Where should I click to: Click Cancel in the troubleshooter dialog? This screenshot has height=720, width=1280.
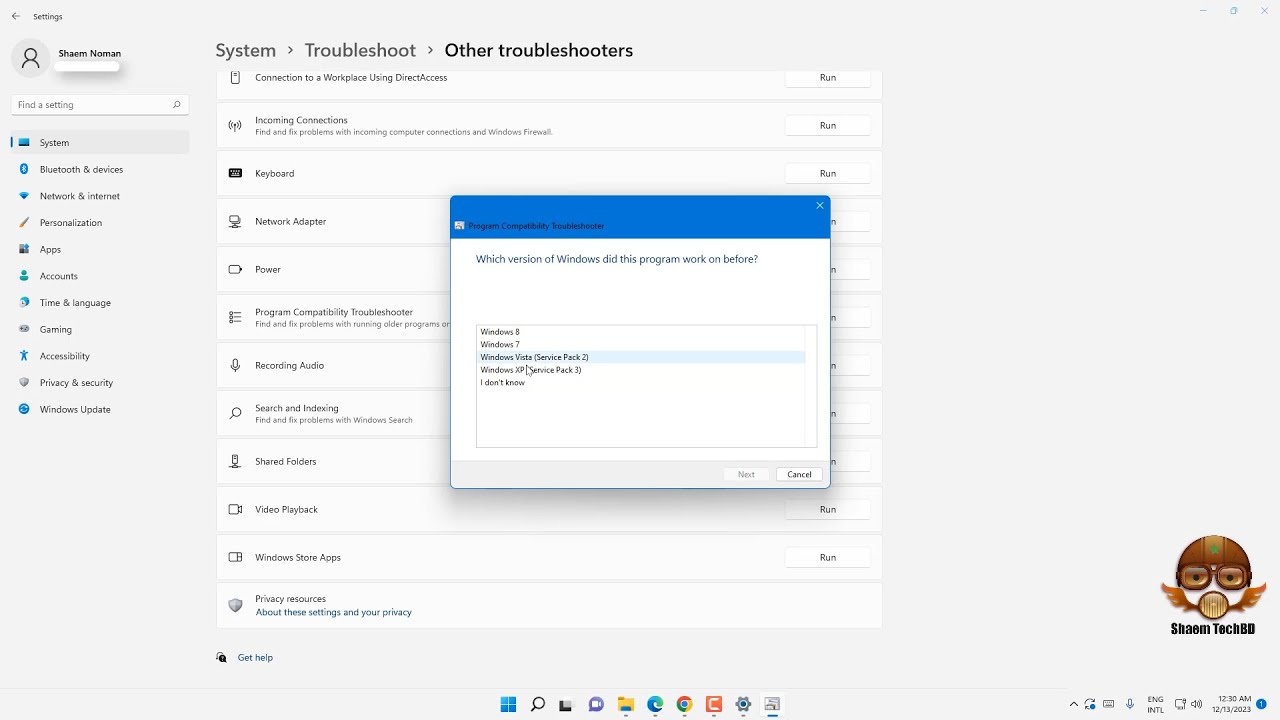click(799, 474)
